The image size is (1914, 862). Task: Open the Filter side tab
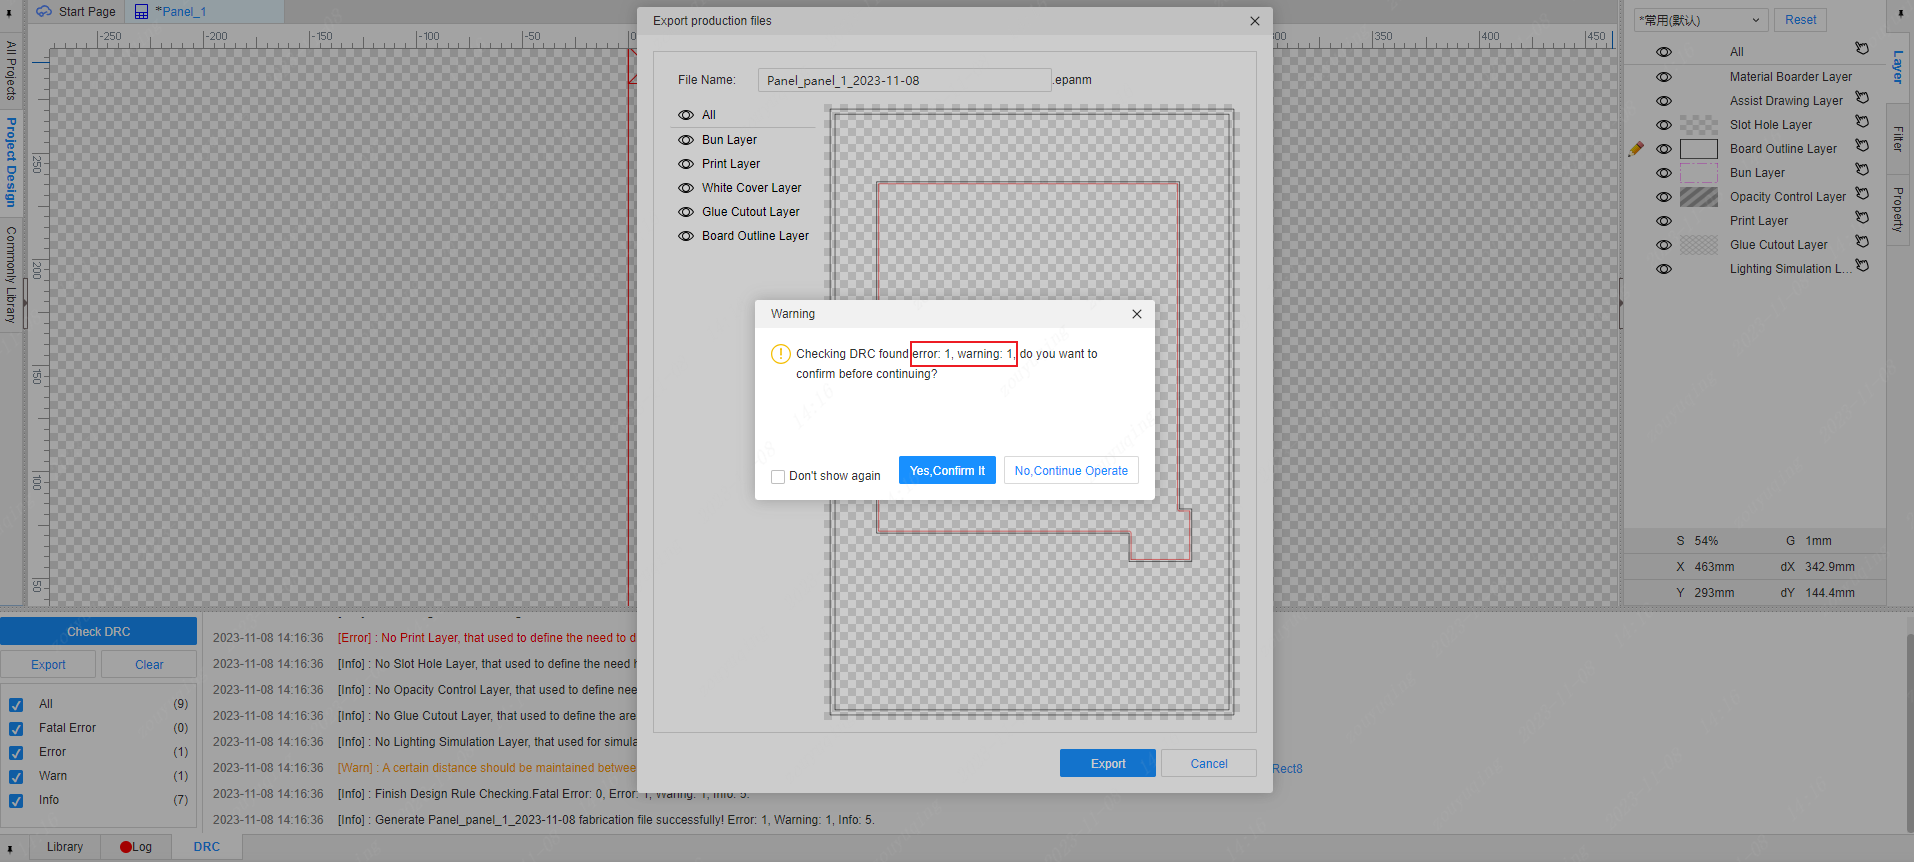pos(1898,139)
